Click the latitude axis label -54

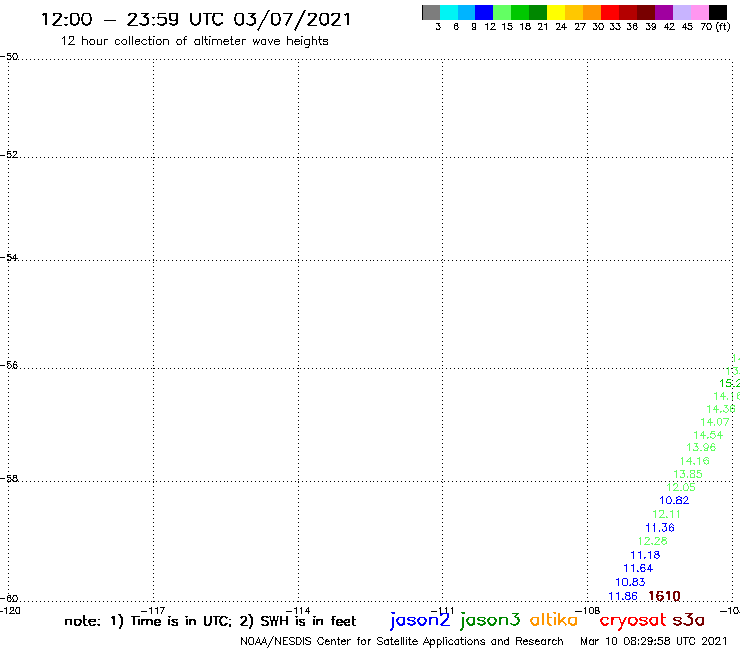point(9,257)
